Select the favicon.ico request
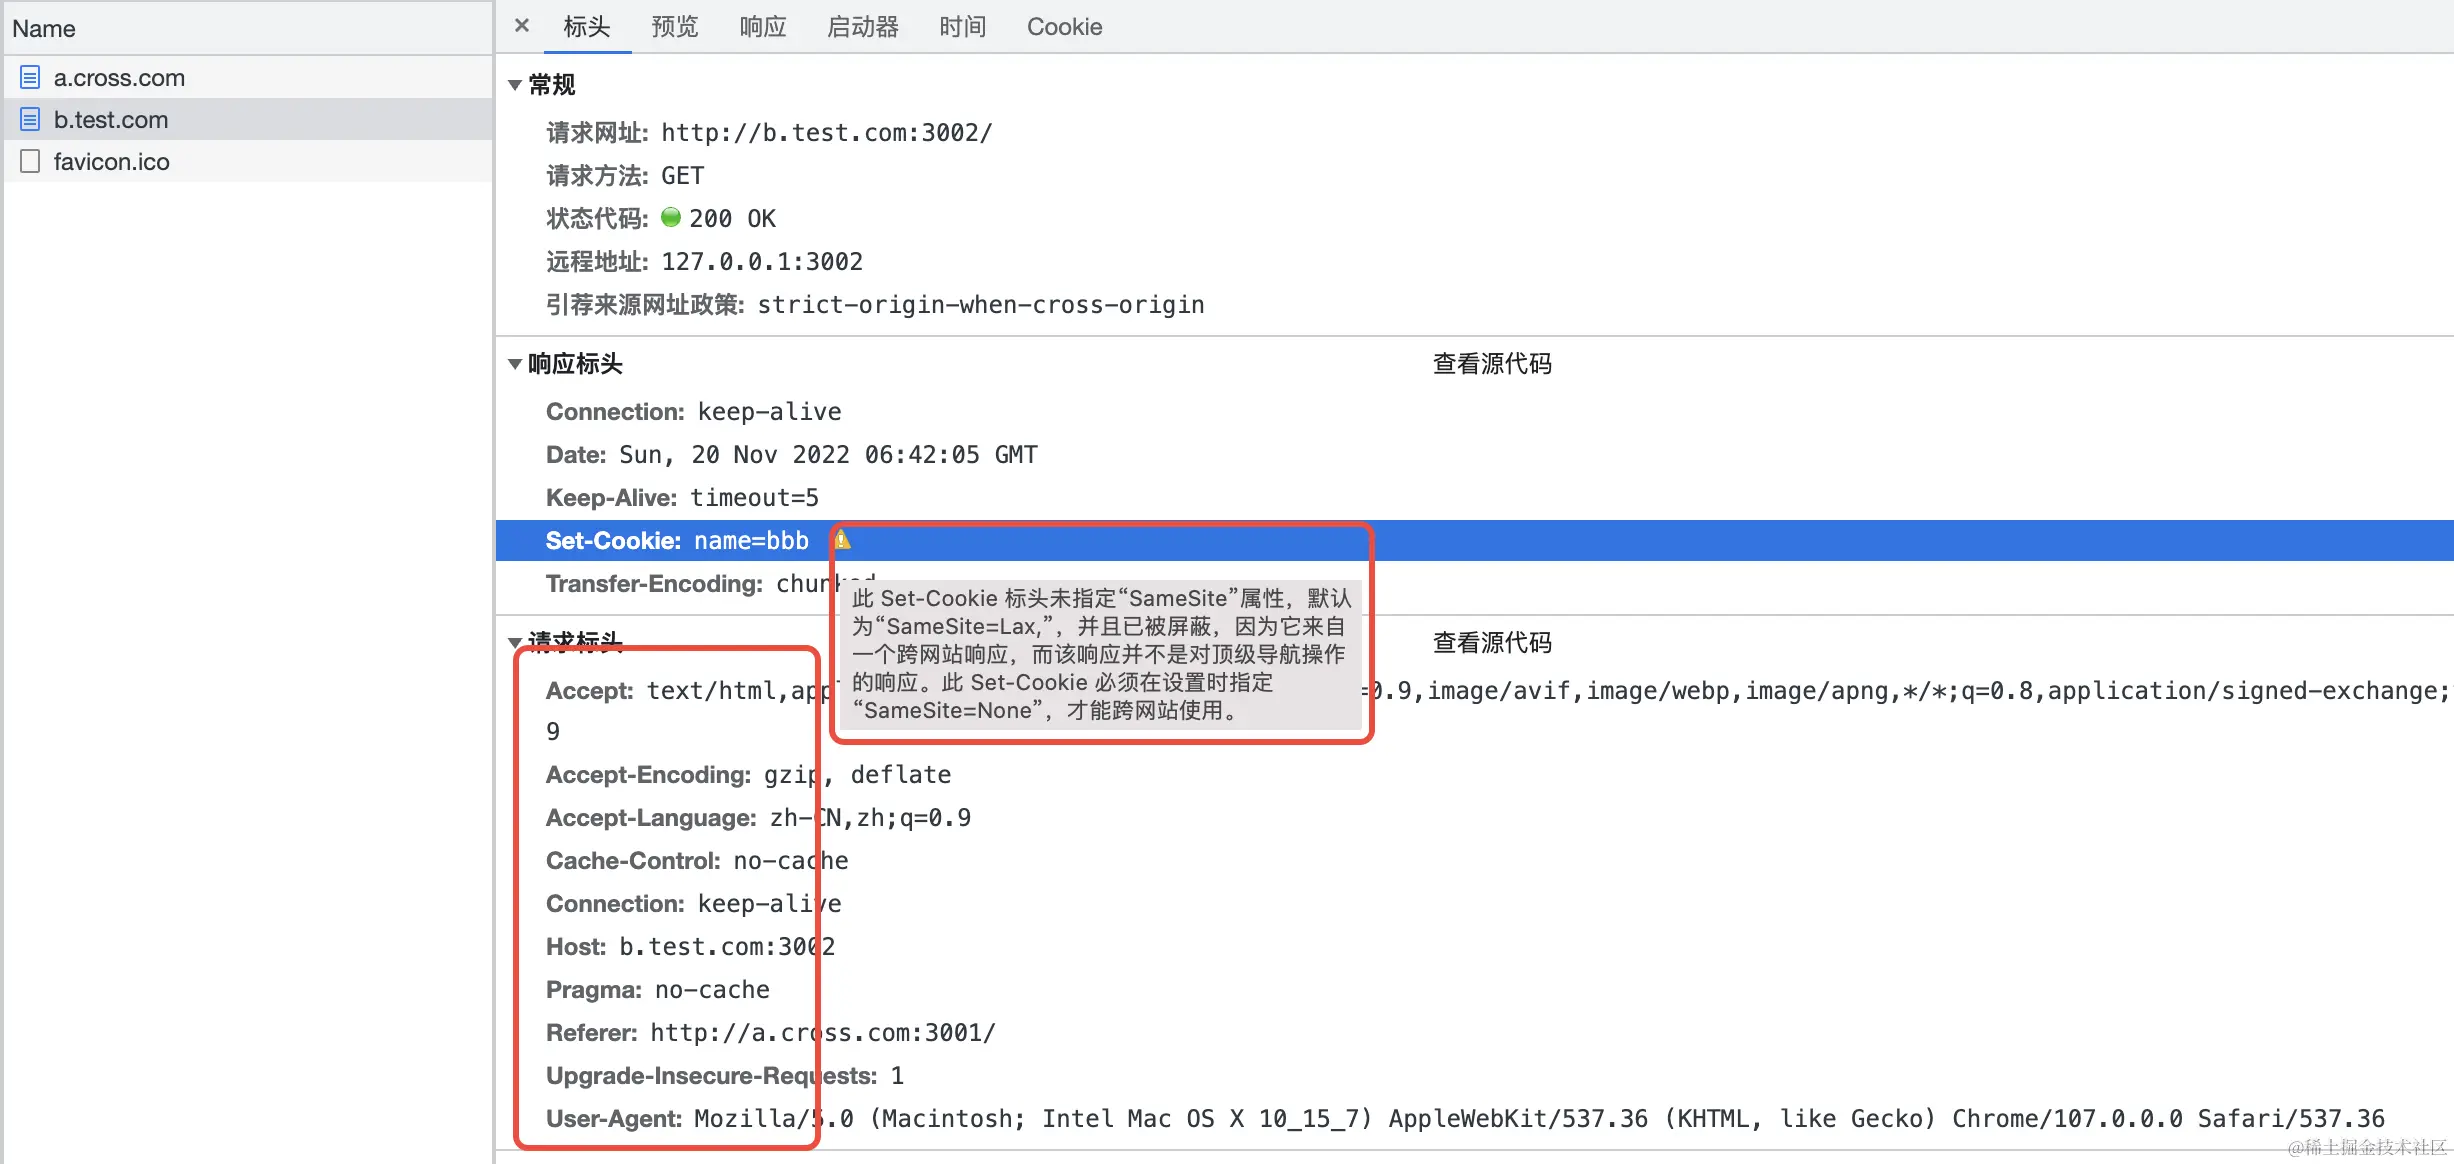 tap(112, 162)
